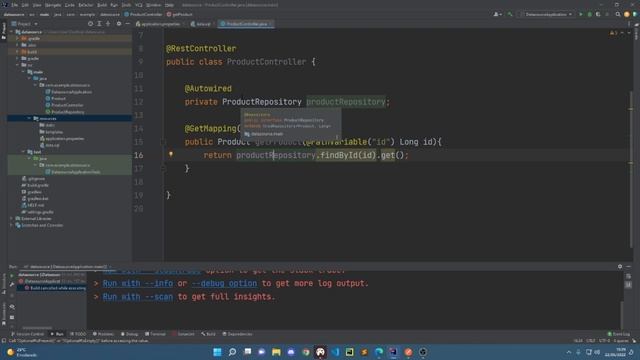Open Project panel settings gear
This screenshot has height=360, width=640.
[x=119, y=24]
